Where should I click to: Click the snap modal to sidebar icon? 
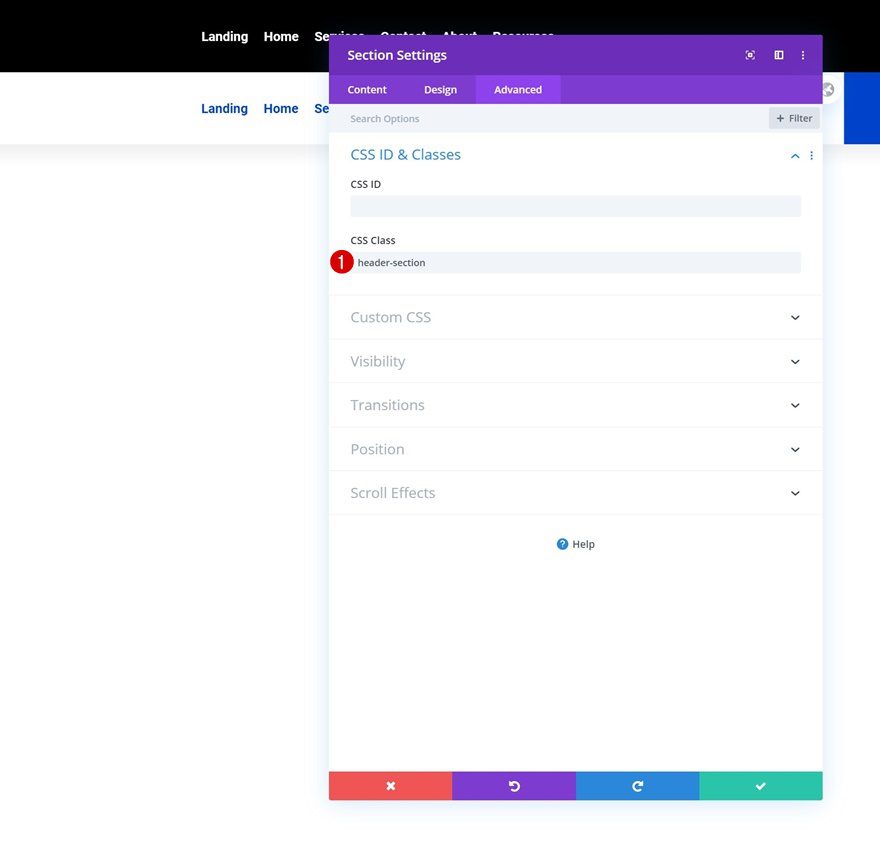click(x=779, y=55)
